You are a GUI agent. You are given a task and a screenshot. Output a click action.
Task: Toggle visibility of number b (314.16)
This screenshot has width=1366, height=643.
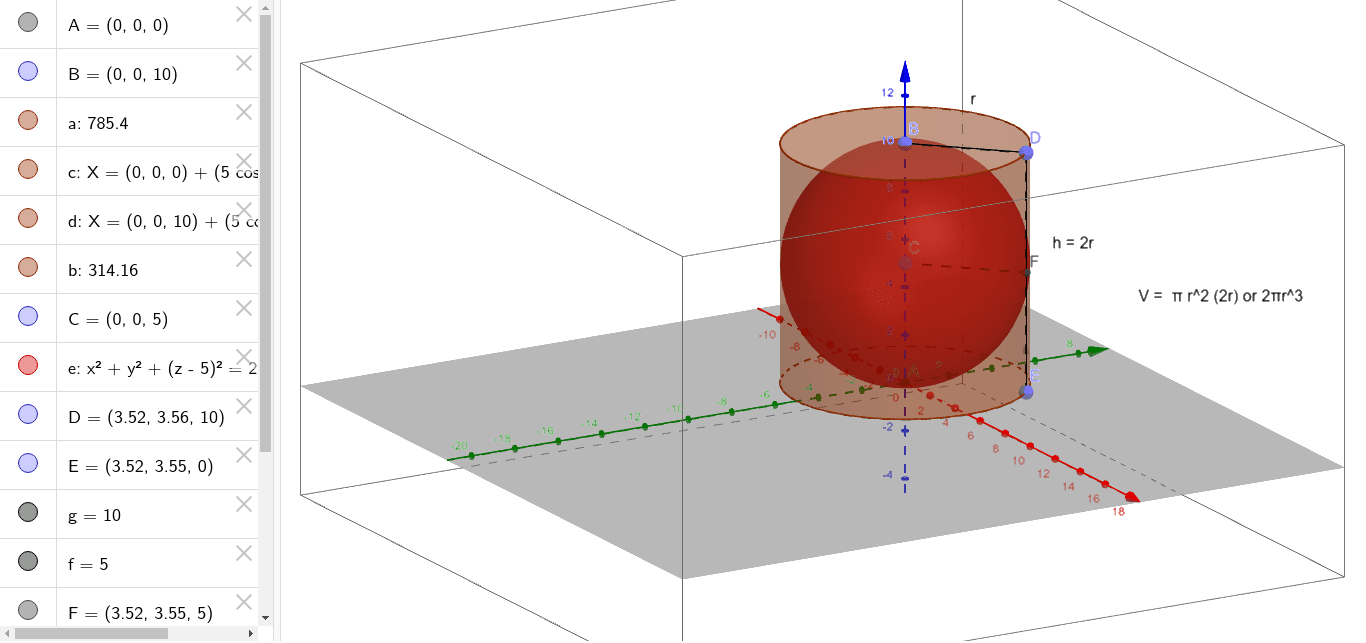[x=27, y=267]
